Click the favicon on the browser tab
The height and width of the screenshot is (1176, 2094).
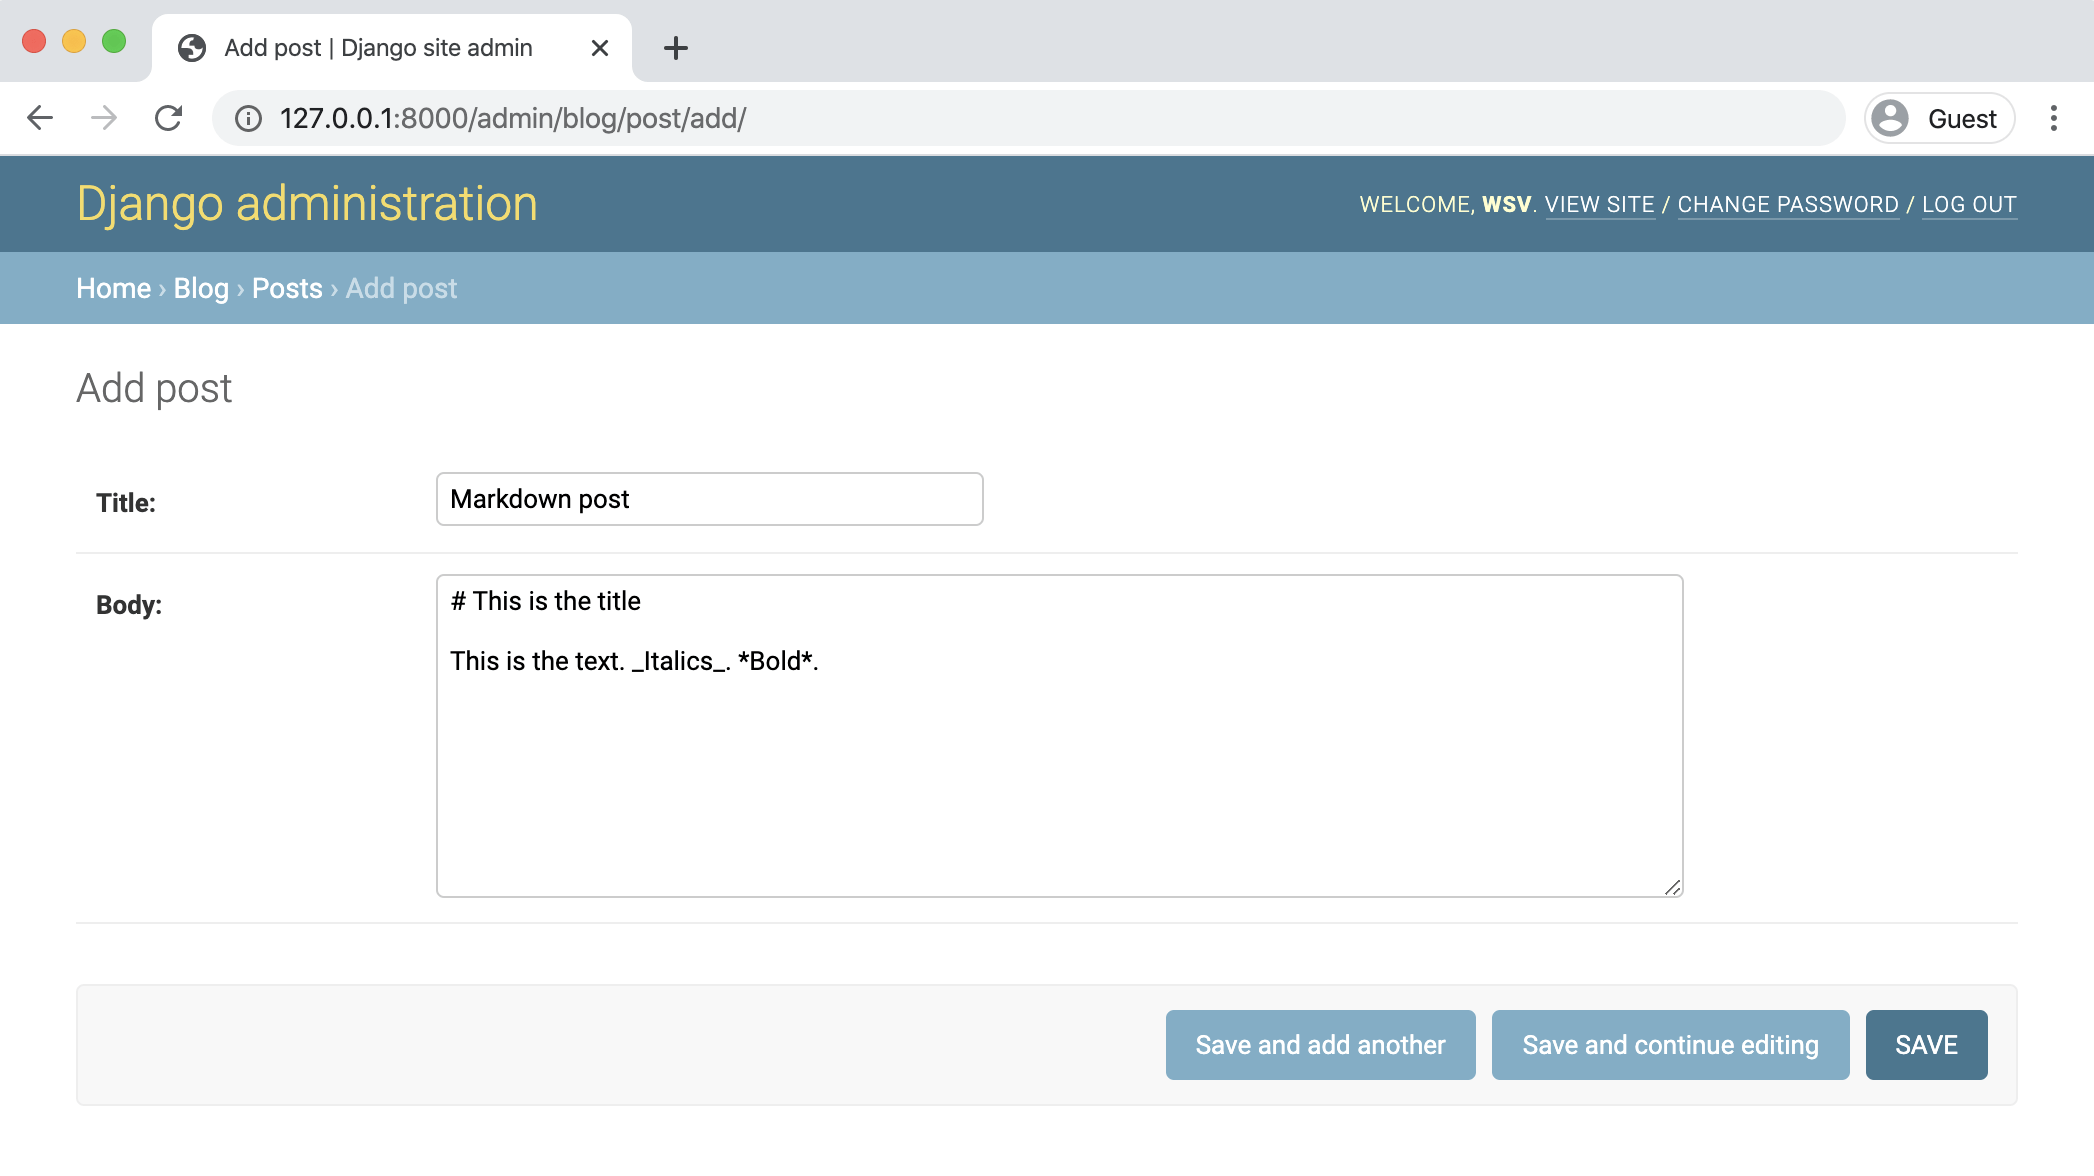coord(191,47)
